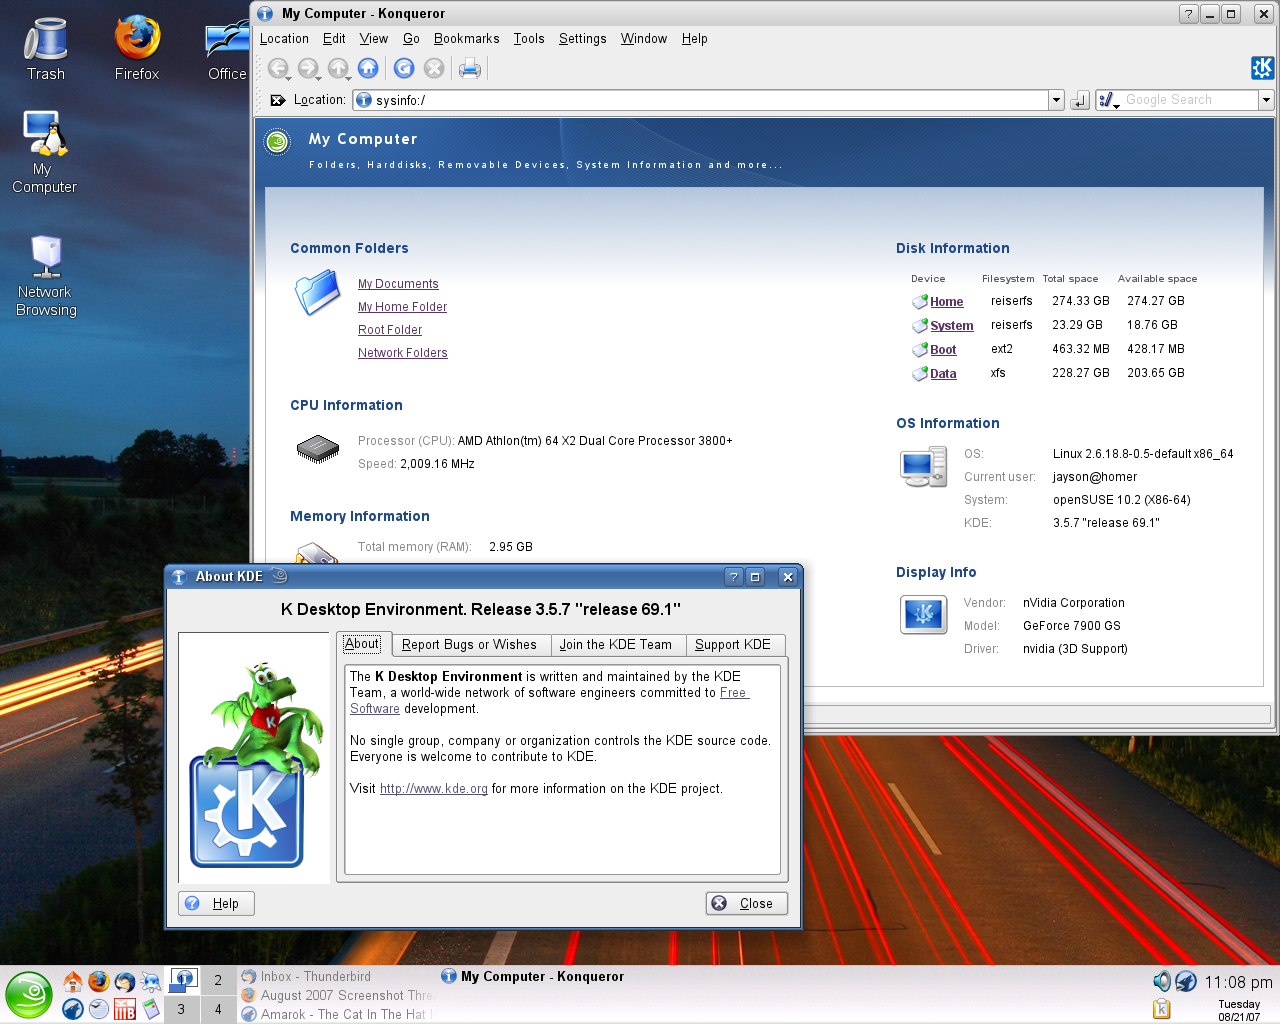Open the My Home Folder link

(402, 307)
